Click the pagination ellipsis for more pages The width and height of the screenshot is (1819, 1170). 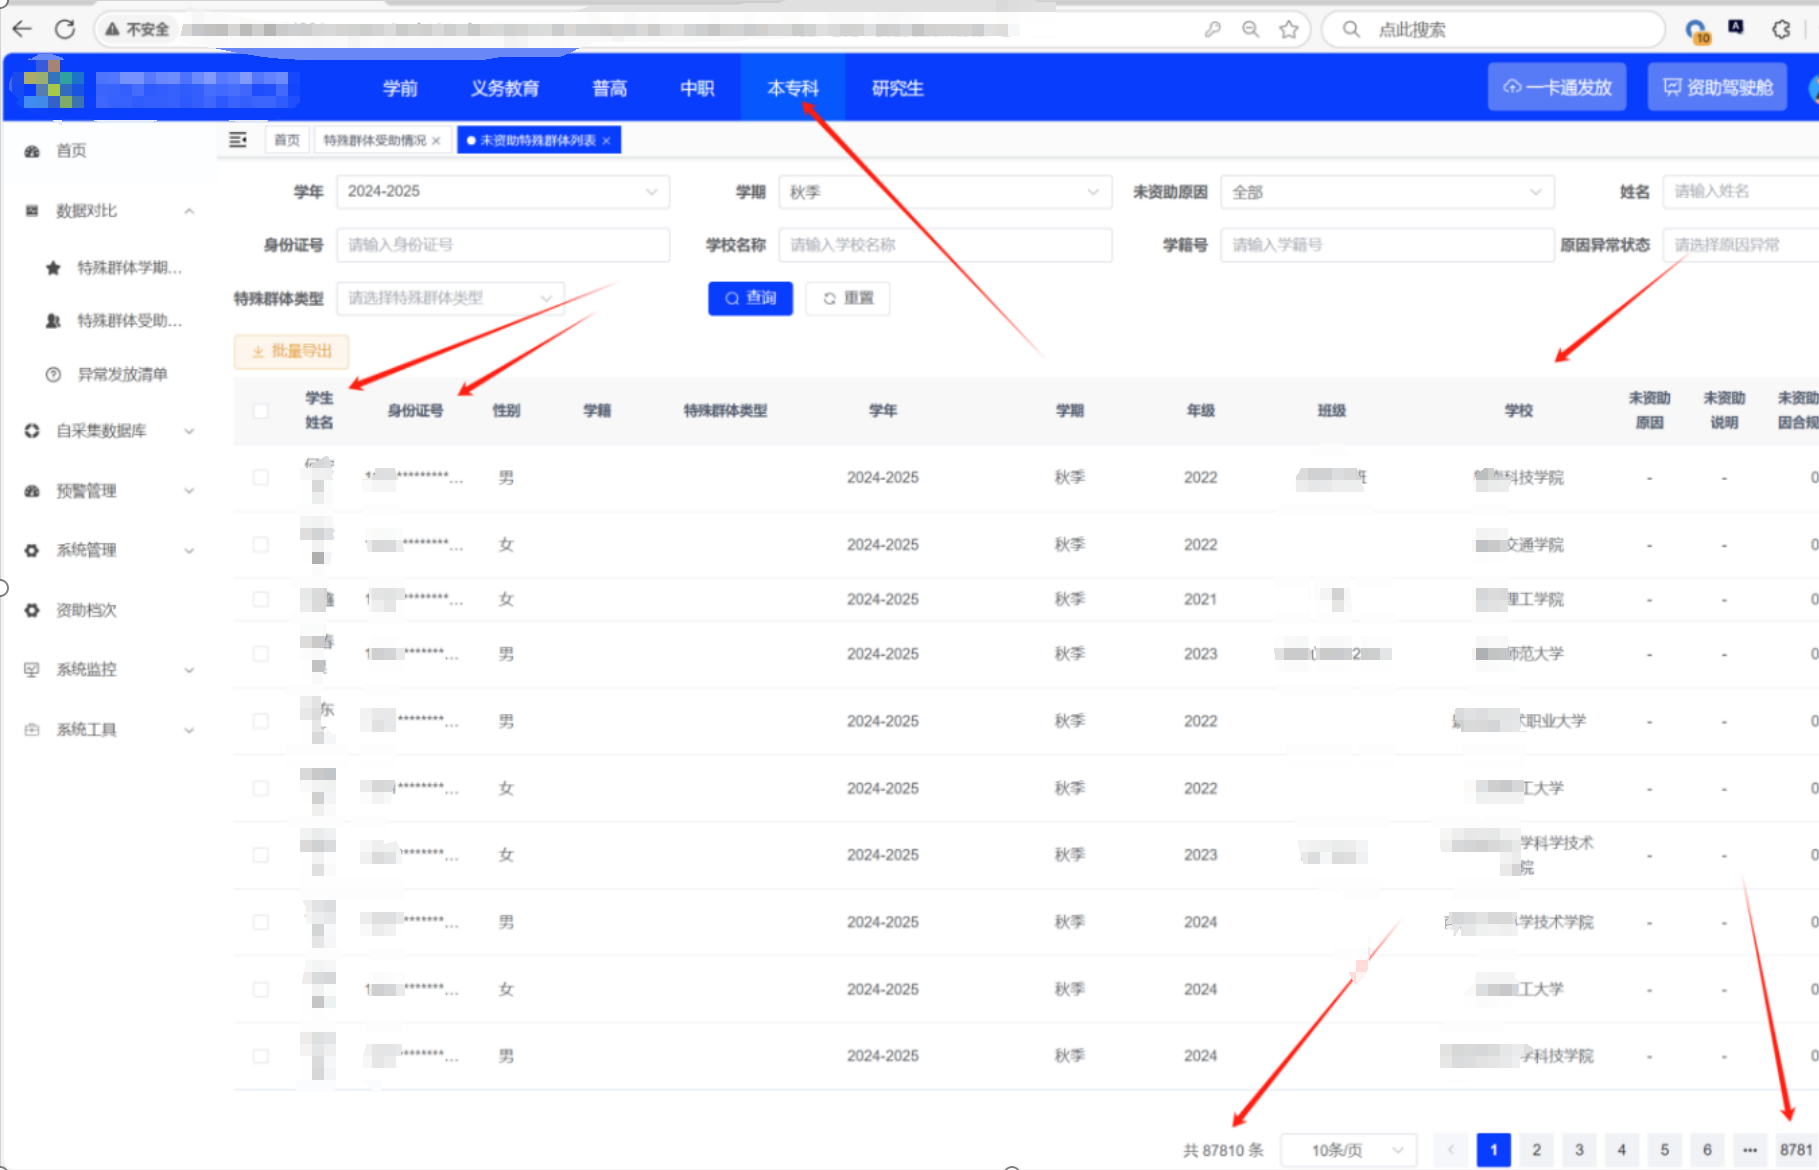[x=1750, y=1150]
